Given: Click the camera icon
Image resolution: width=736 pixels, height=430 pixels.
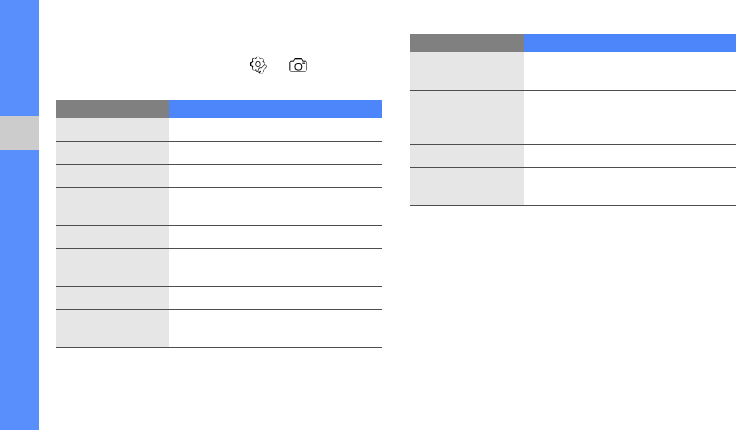Looking at the screenshot, I should coord(298,64).
